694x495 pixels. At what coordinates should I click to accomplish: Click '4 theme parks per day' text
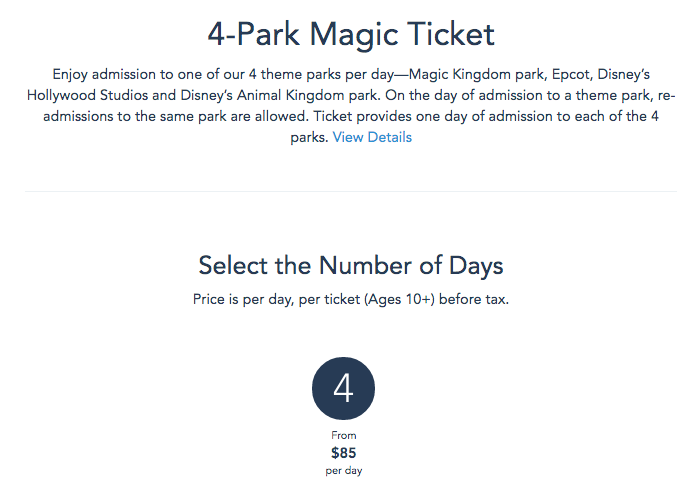coord(313,74)
